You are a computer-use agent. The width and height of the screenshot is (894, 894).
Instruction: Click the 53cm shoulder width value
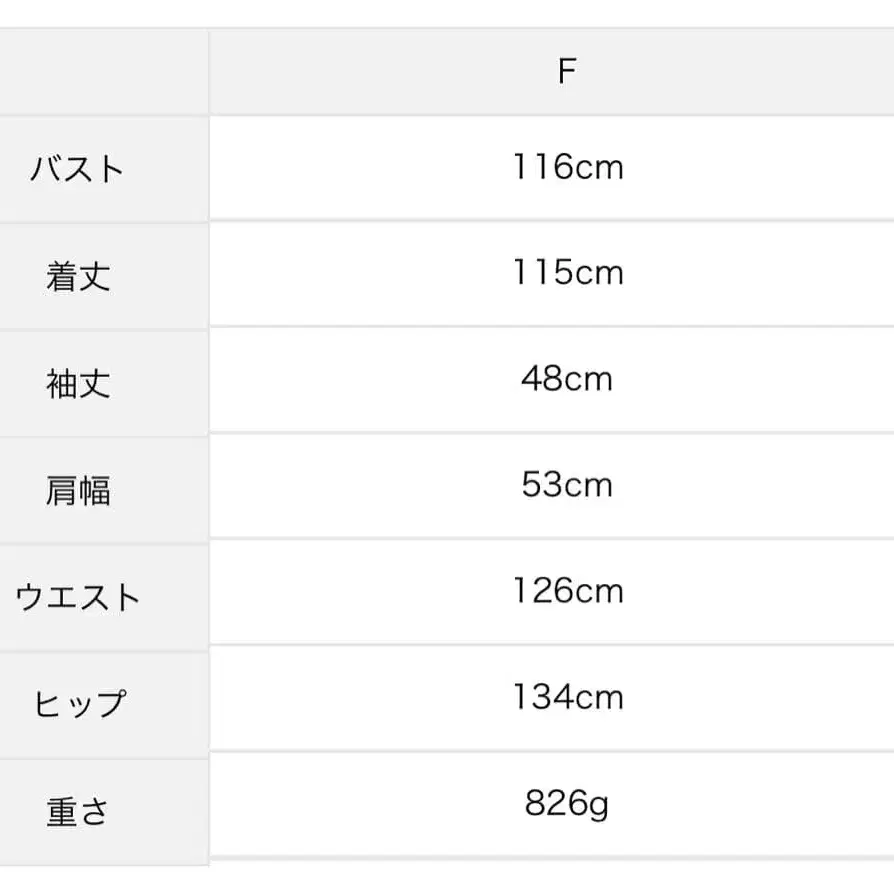pos(567,485)
